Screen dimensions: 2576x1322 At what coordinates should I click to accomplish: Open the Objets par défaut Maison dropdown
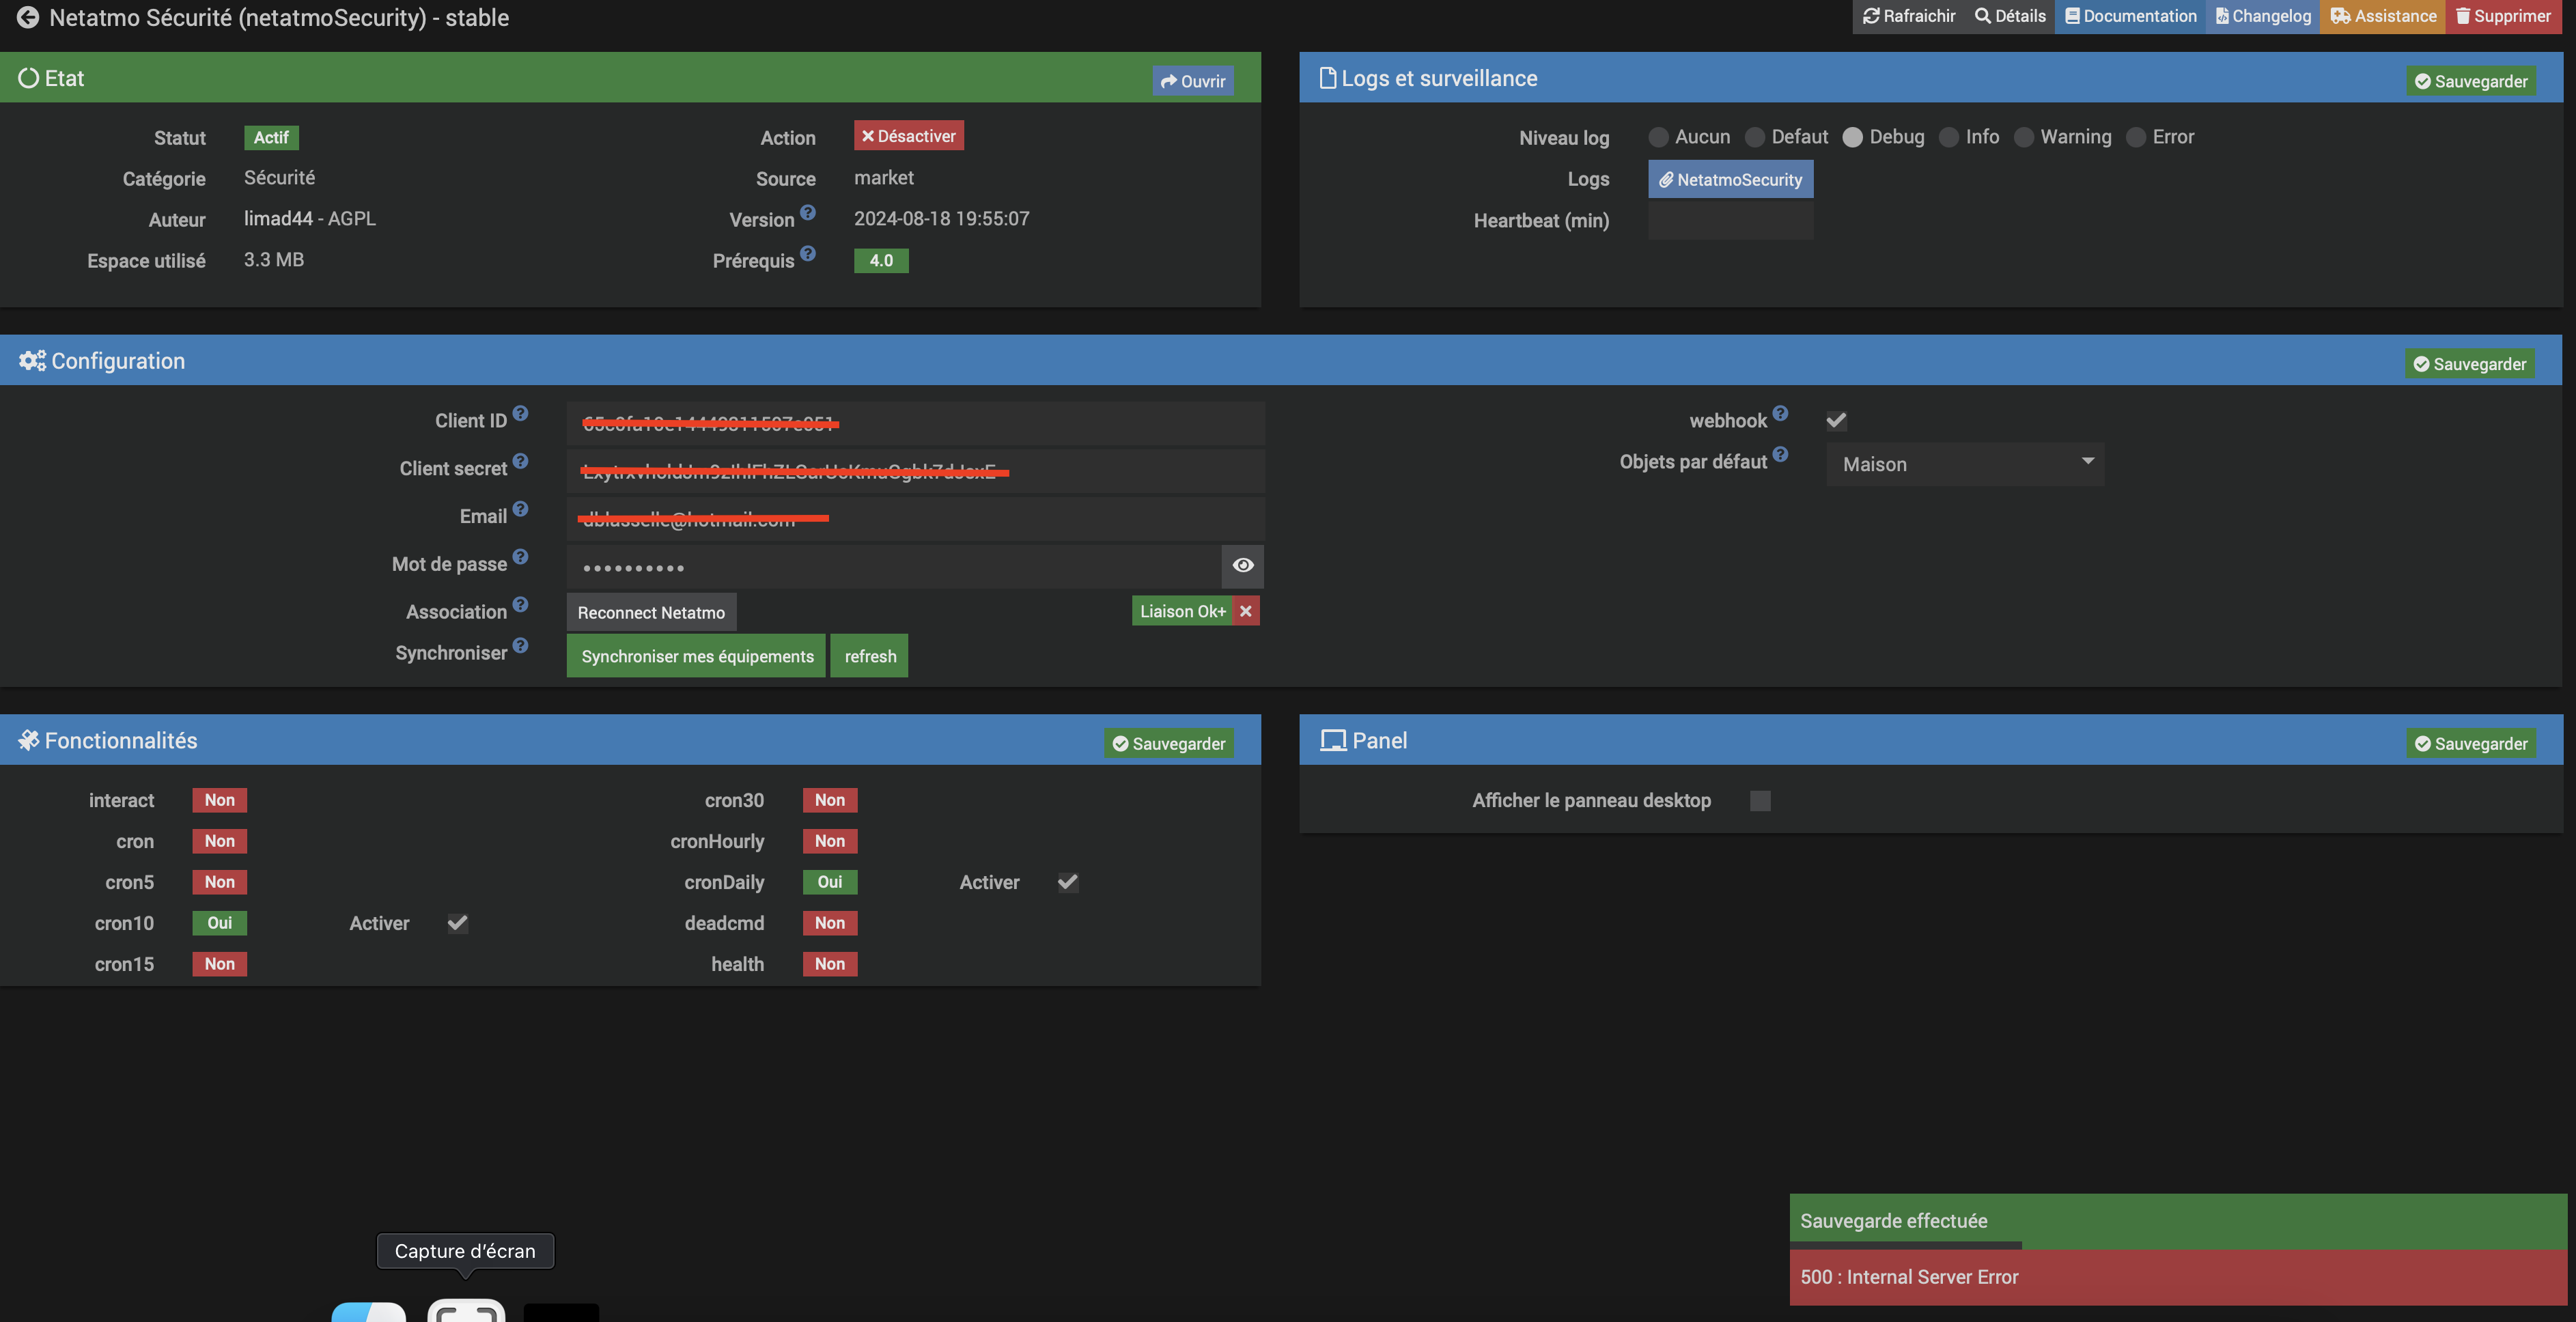pyautogui.click(x=1965, y=464)
